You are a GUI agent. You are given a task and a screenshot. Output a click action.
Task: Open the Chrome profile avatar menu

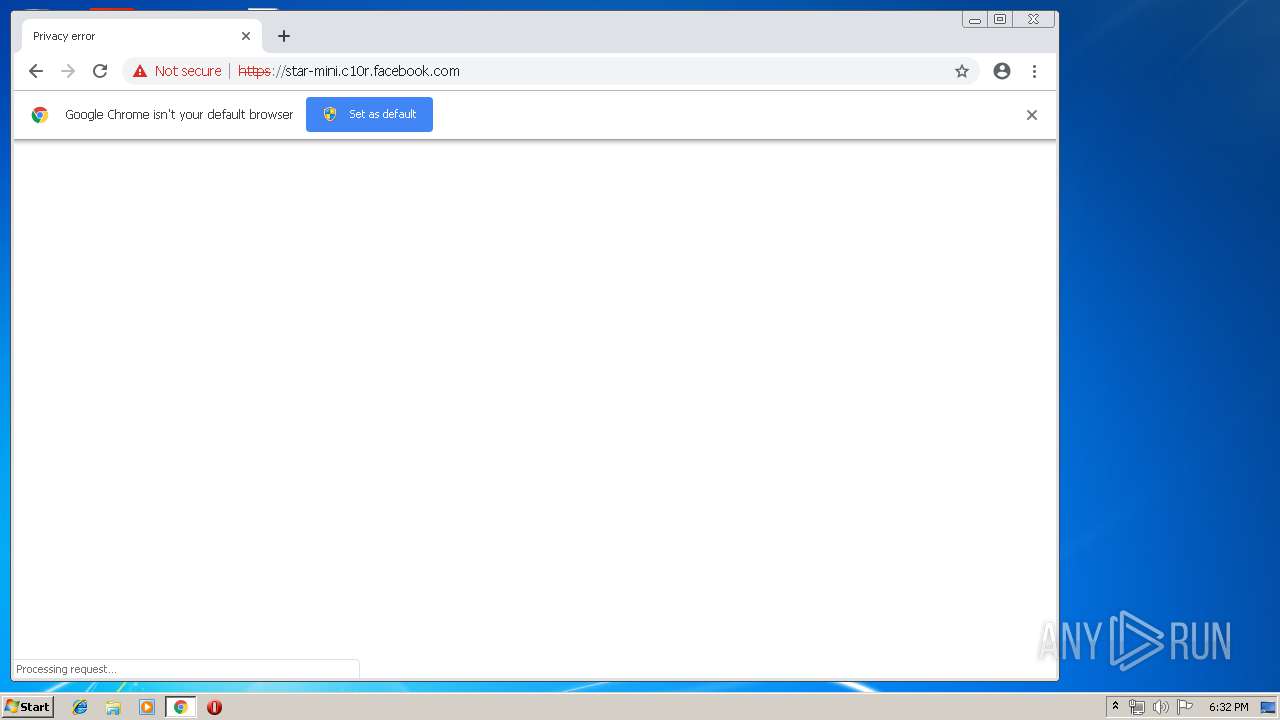coord(1002,71)
